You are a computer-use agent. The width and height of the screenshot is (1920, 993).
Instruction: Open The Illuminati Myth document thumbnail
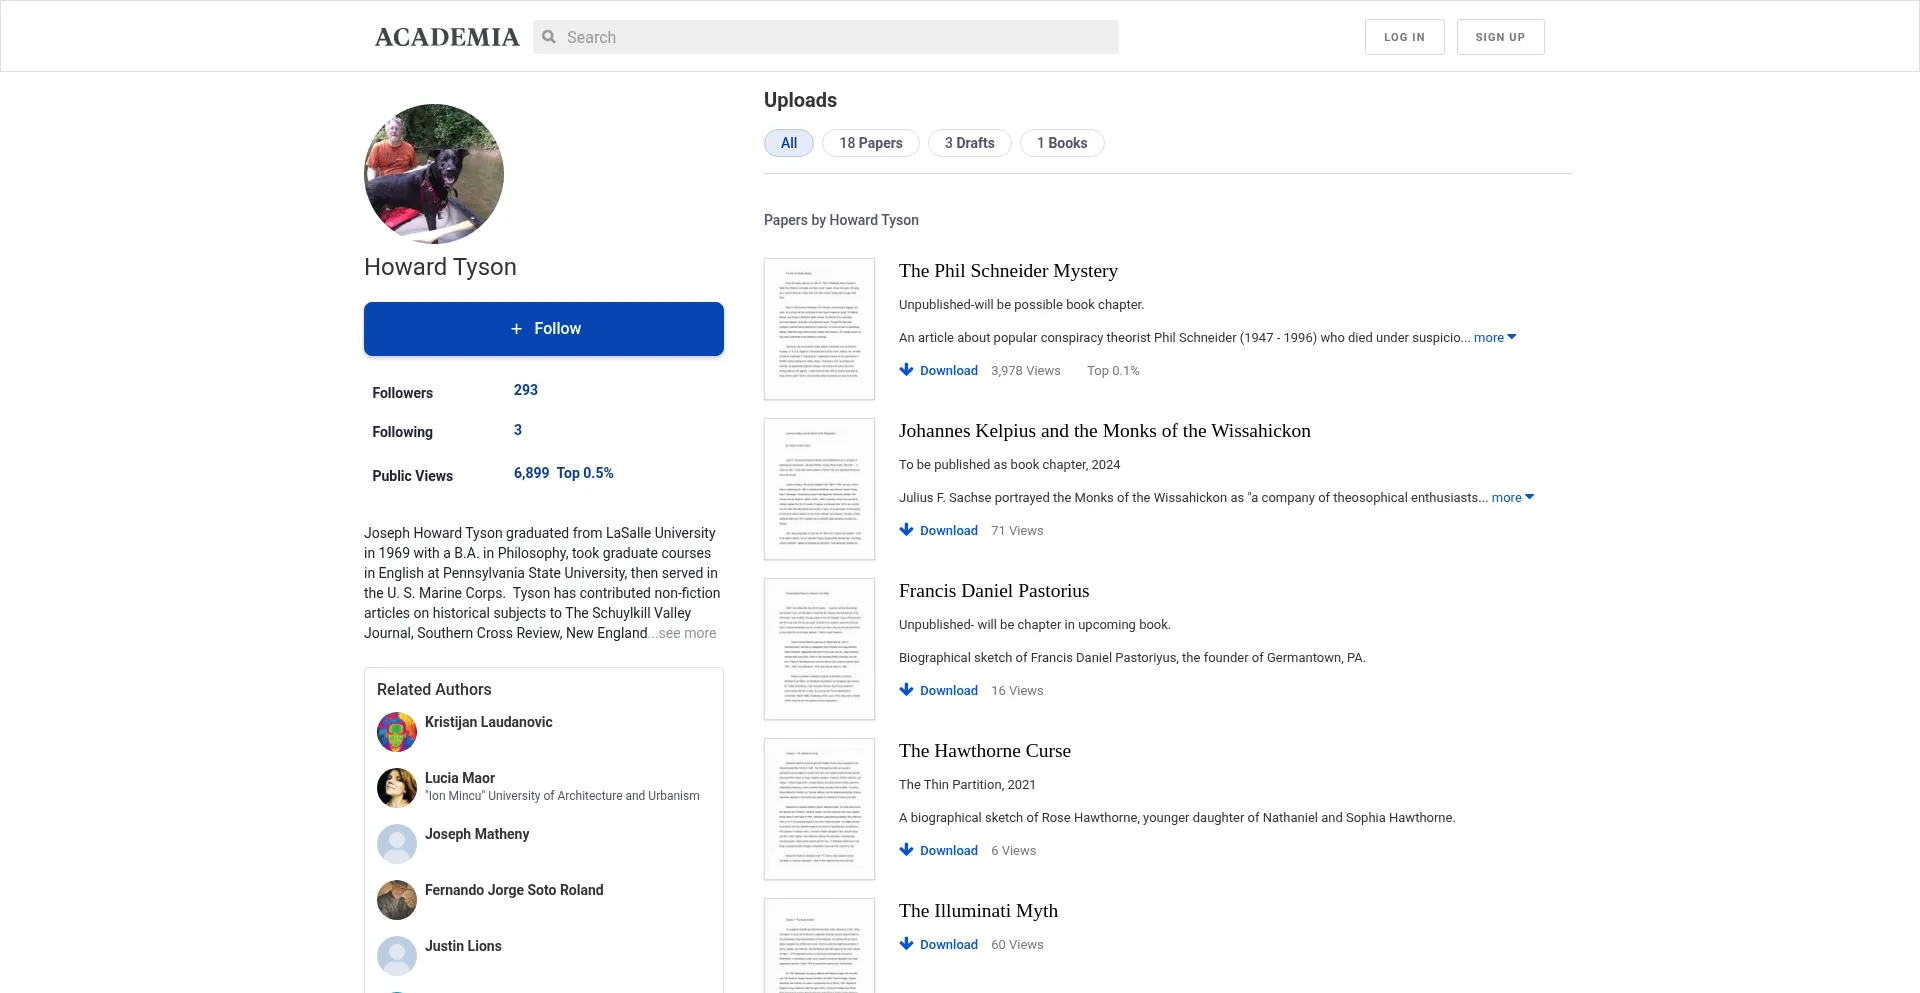tap(819, 945)
